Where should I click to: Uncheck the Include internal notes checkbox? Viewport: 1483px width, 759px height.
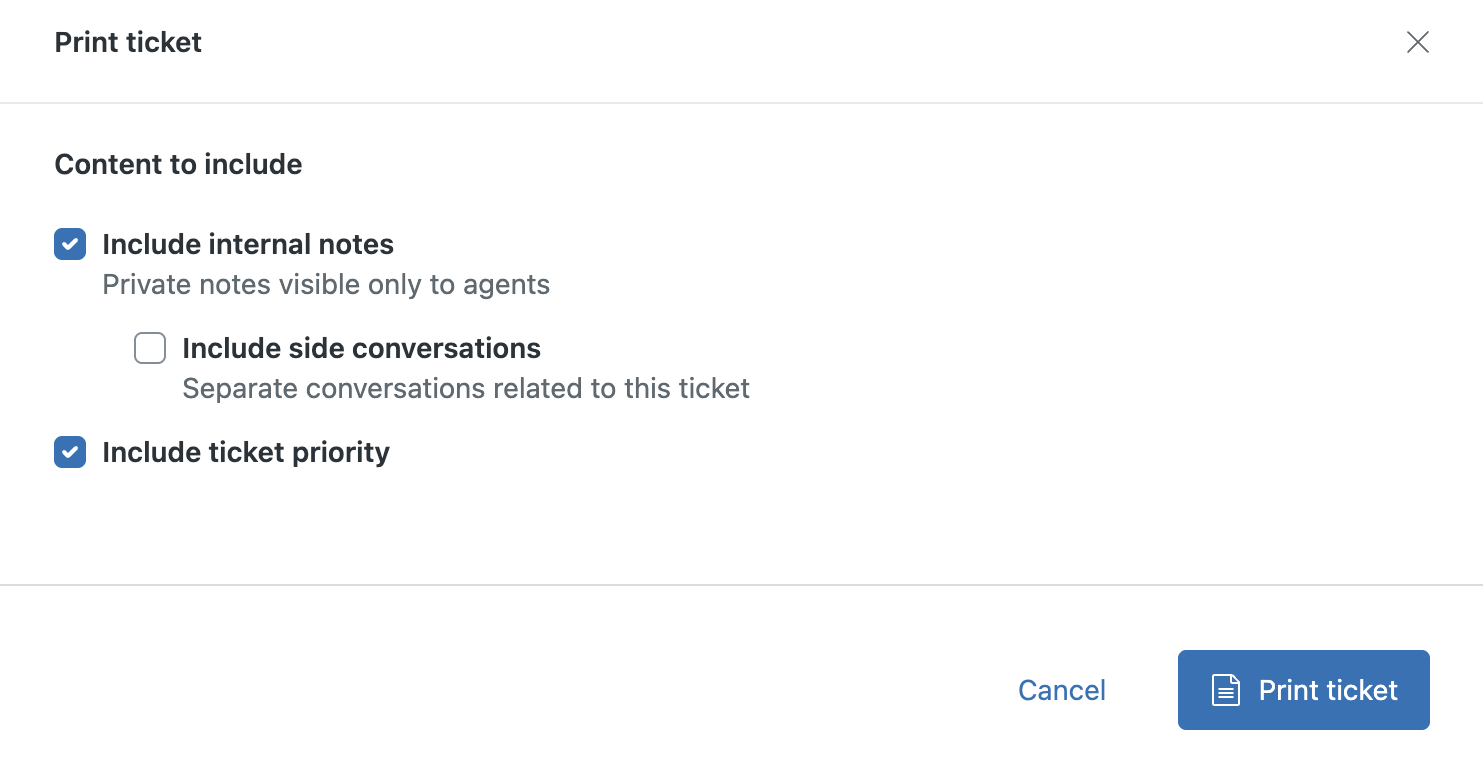click(70, 244)
